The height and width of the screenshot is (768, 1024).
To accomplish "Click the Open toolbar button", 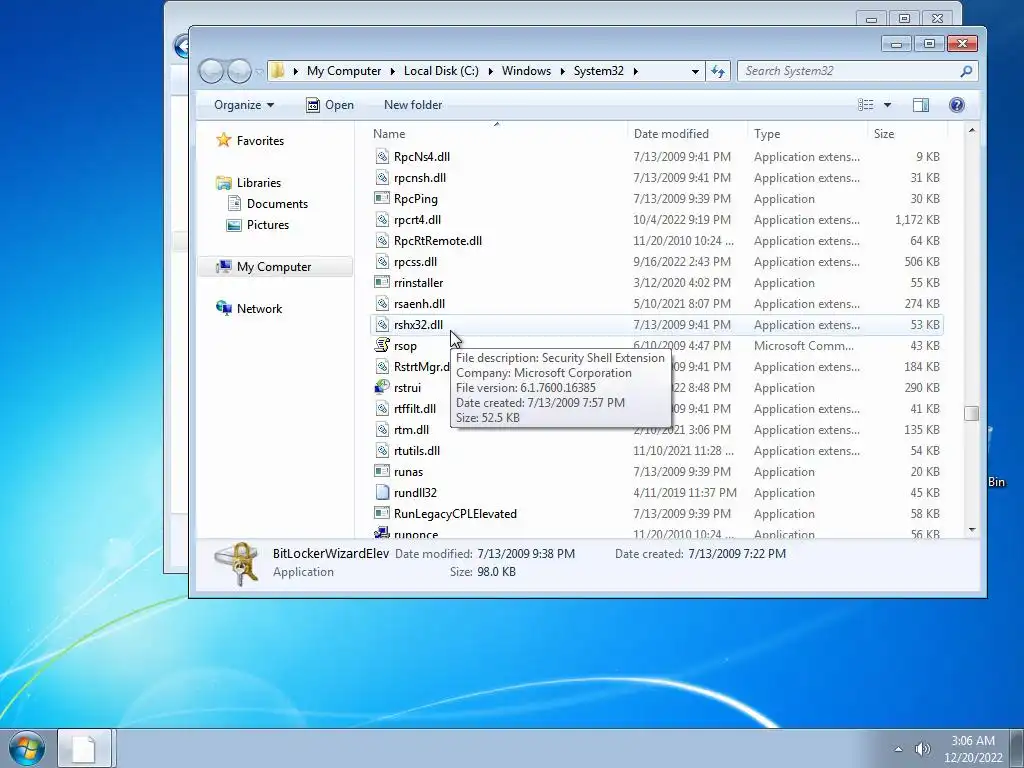I will tap(330, 105).
